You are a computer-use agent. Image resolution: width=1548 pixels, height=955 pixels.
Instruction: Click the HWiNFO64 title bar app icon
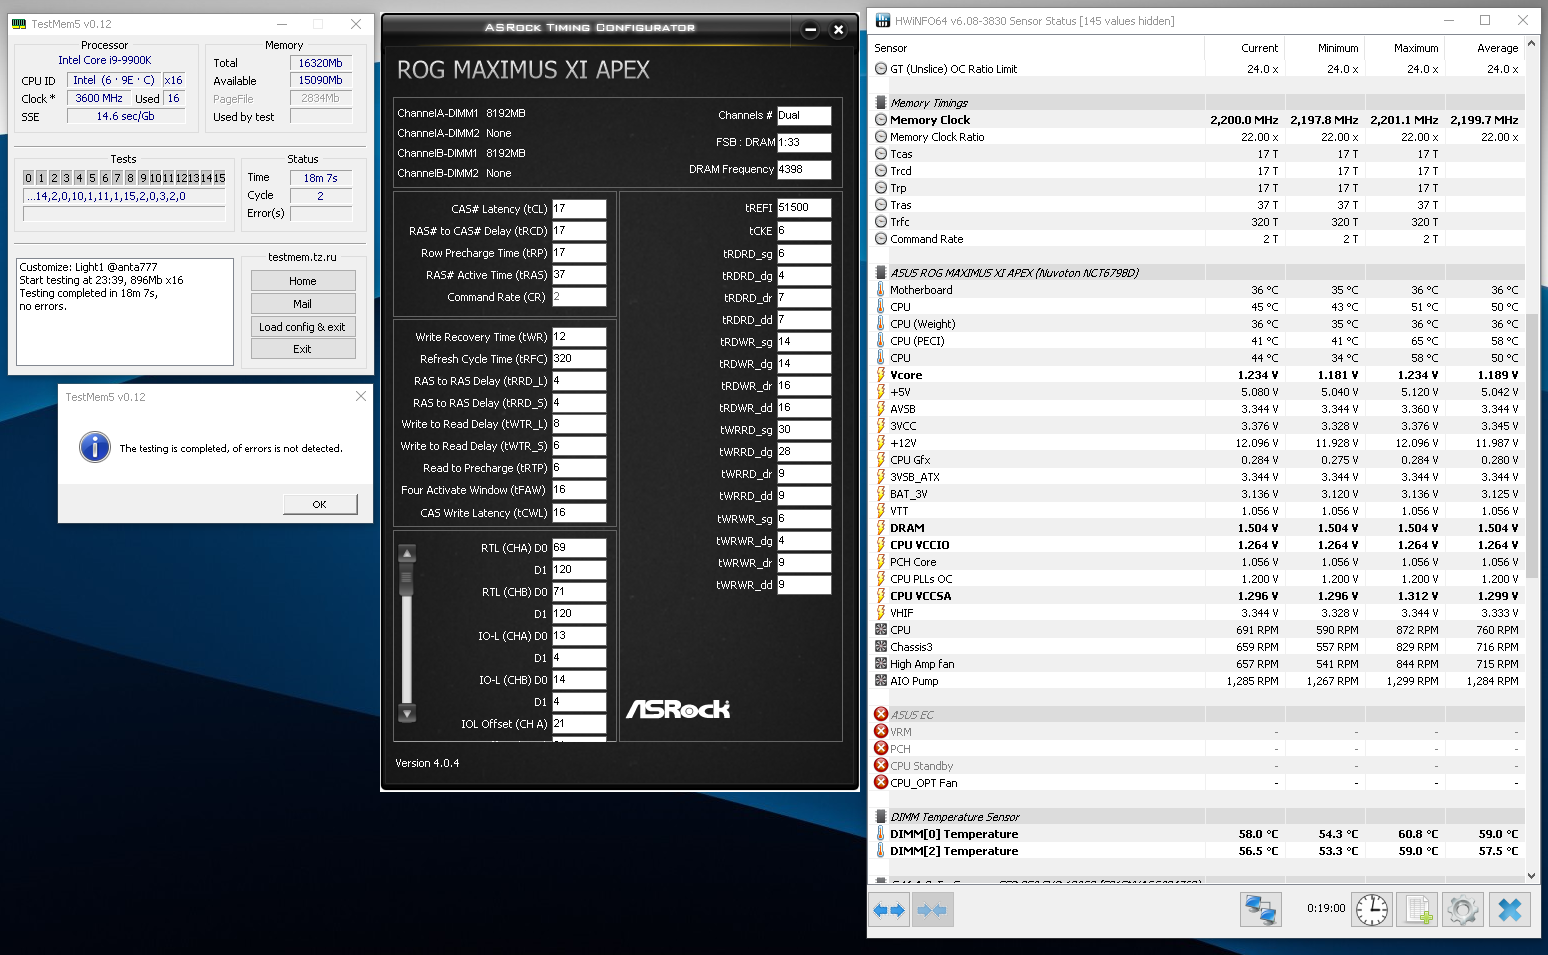click(x=883, y=20)
